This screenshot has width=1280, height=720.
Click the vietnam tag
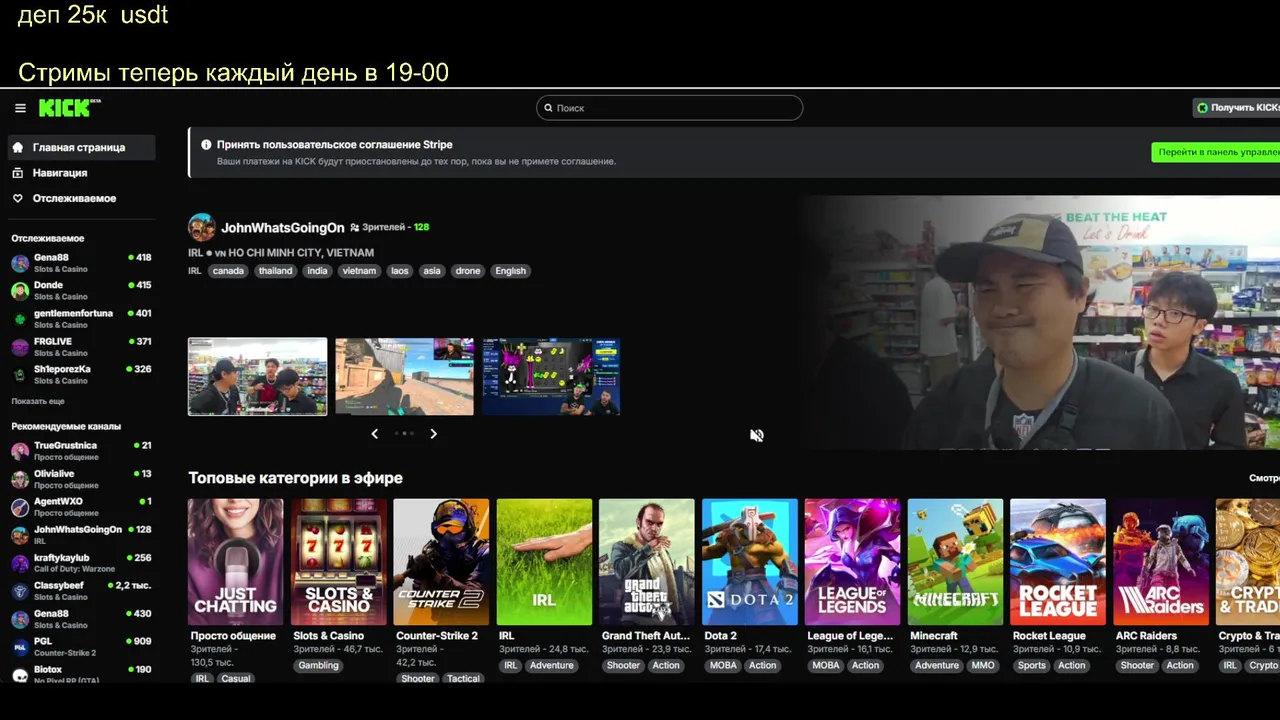(x=359, y=271)
